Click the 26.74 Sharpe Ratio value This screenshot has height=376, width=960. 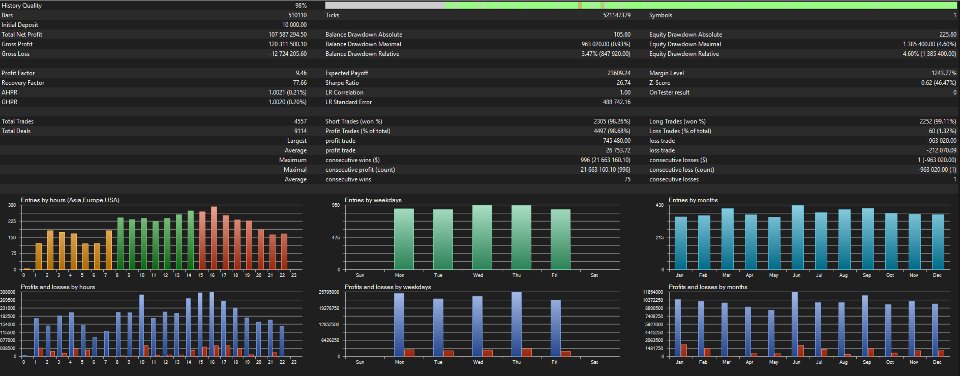623,83
